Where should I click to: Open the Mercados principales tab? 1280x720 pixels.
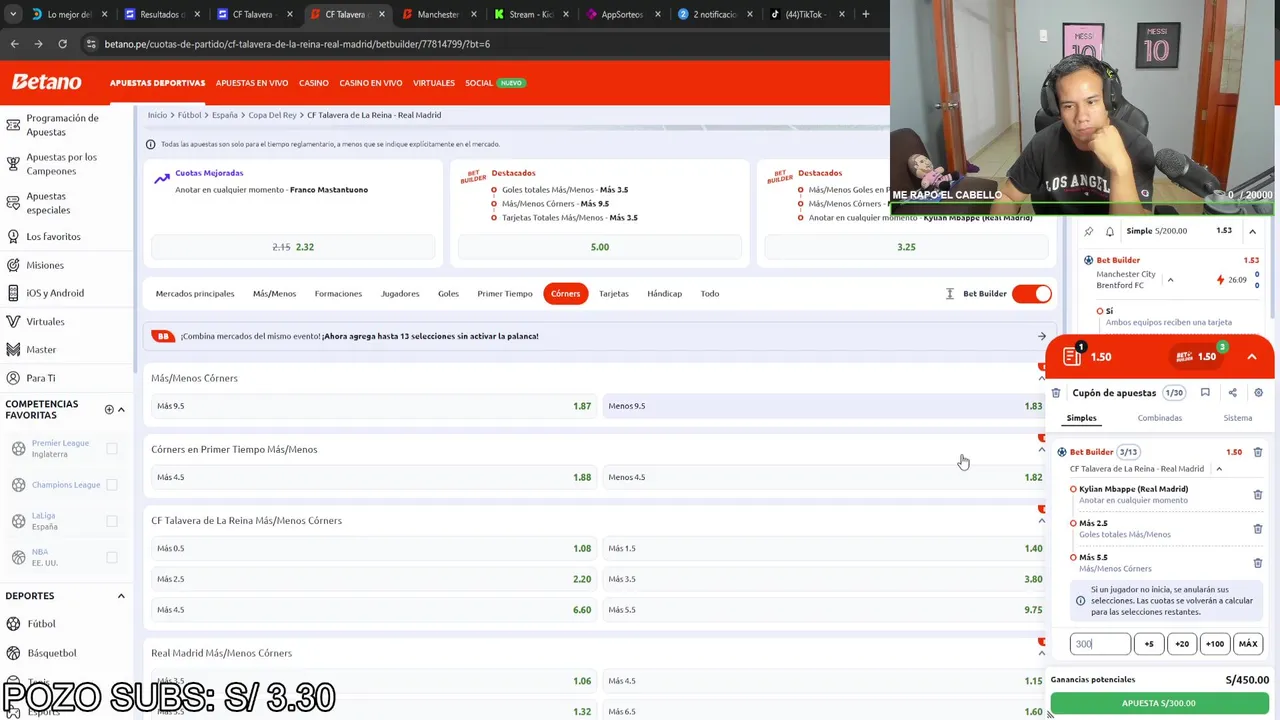tap(195, 293)
